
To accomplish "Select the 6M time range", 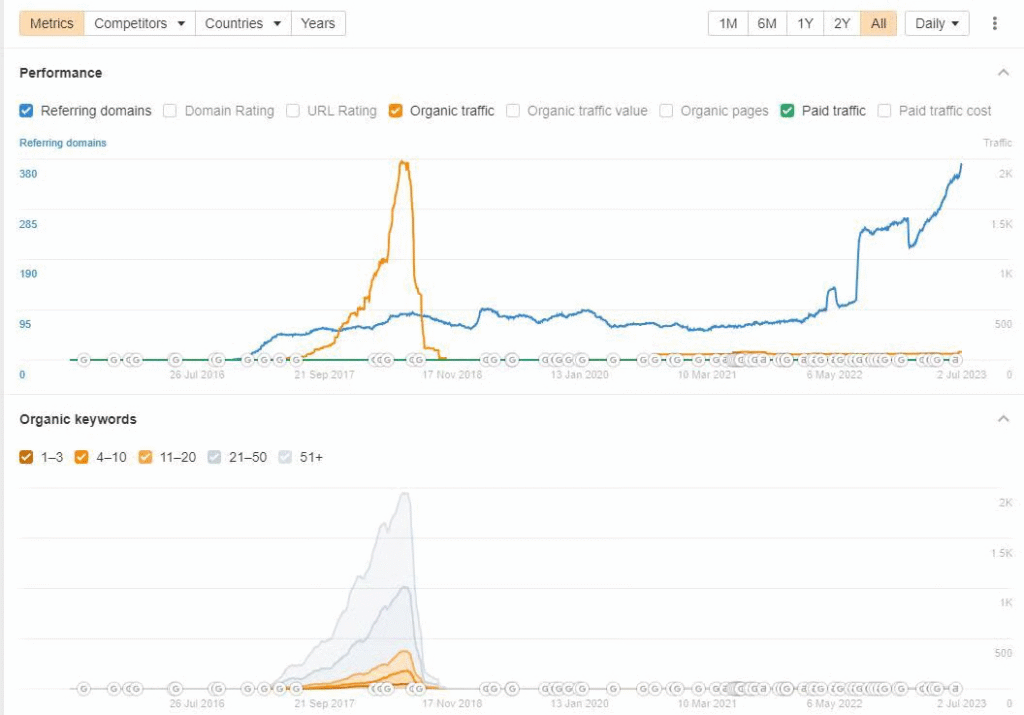I will click(x=767, y=23).
